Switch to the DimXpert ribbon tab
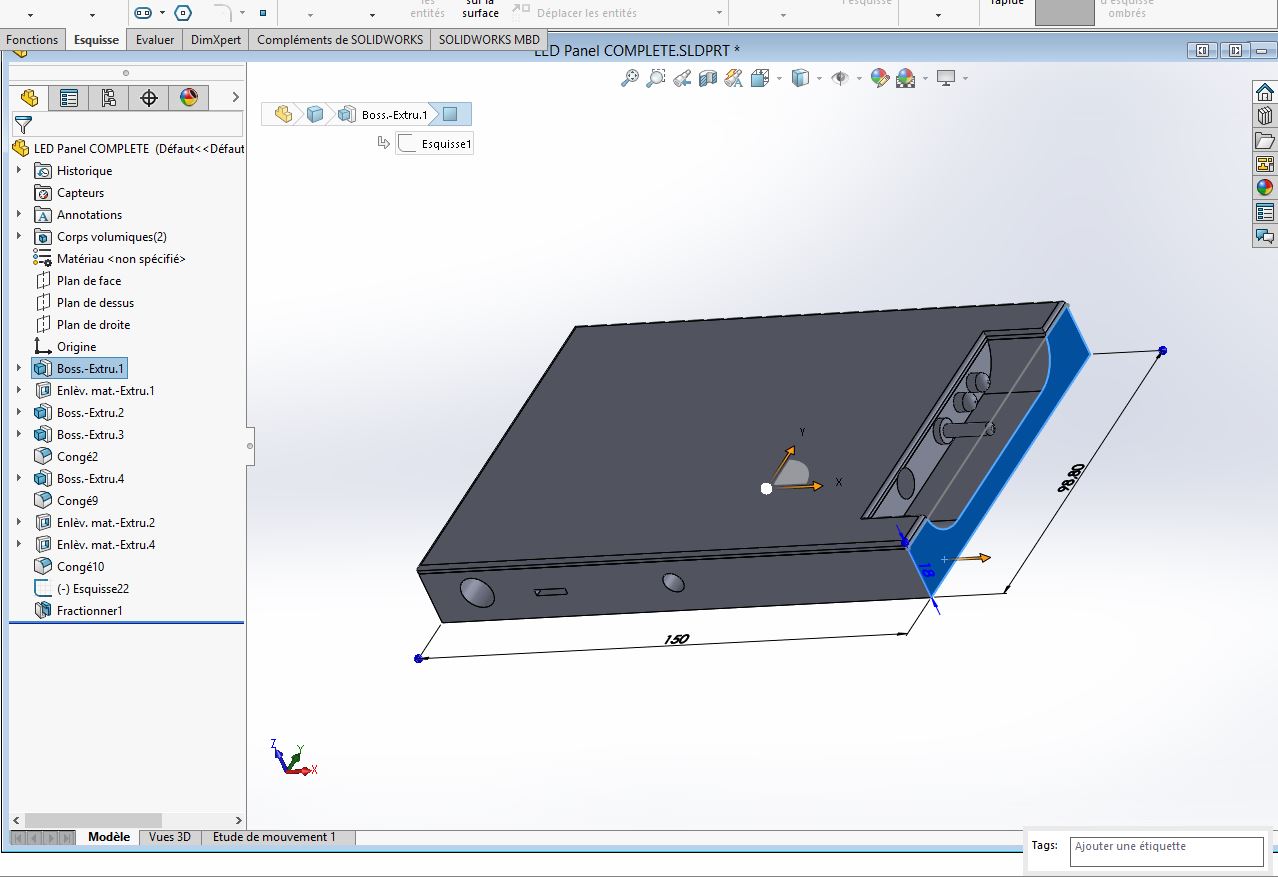The height and width of the screenshot is (877, 1278). [x=216, y=40]
